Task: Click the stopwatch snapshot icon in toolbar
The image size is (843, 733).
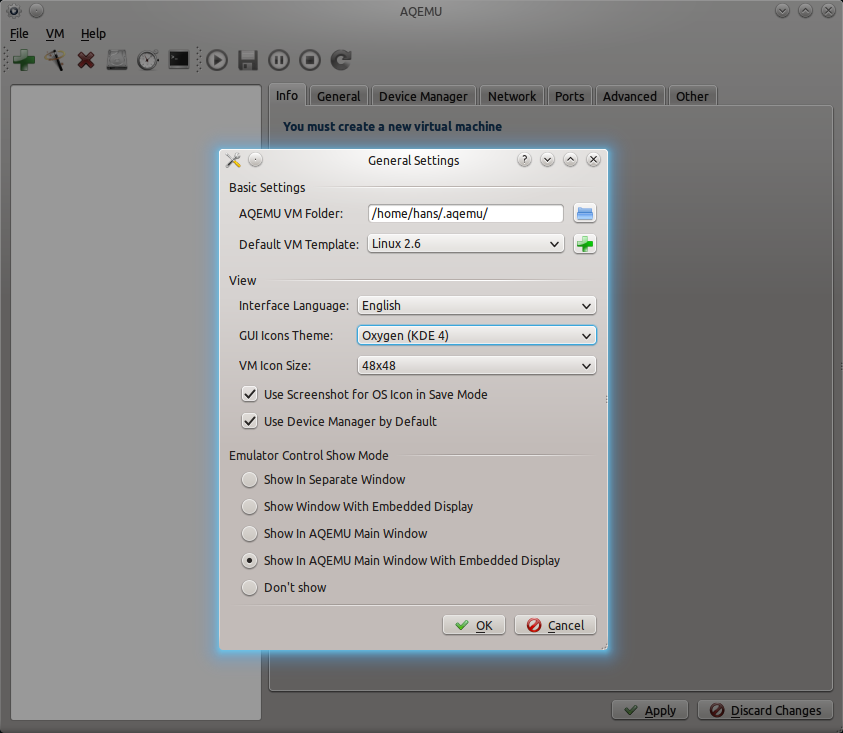Action: (148, 60)
